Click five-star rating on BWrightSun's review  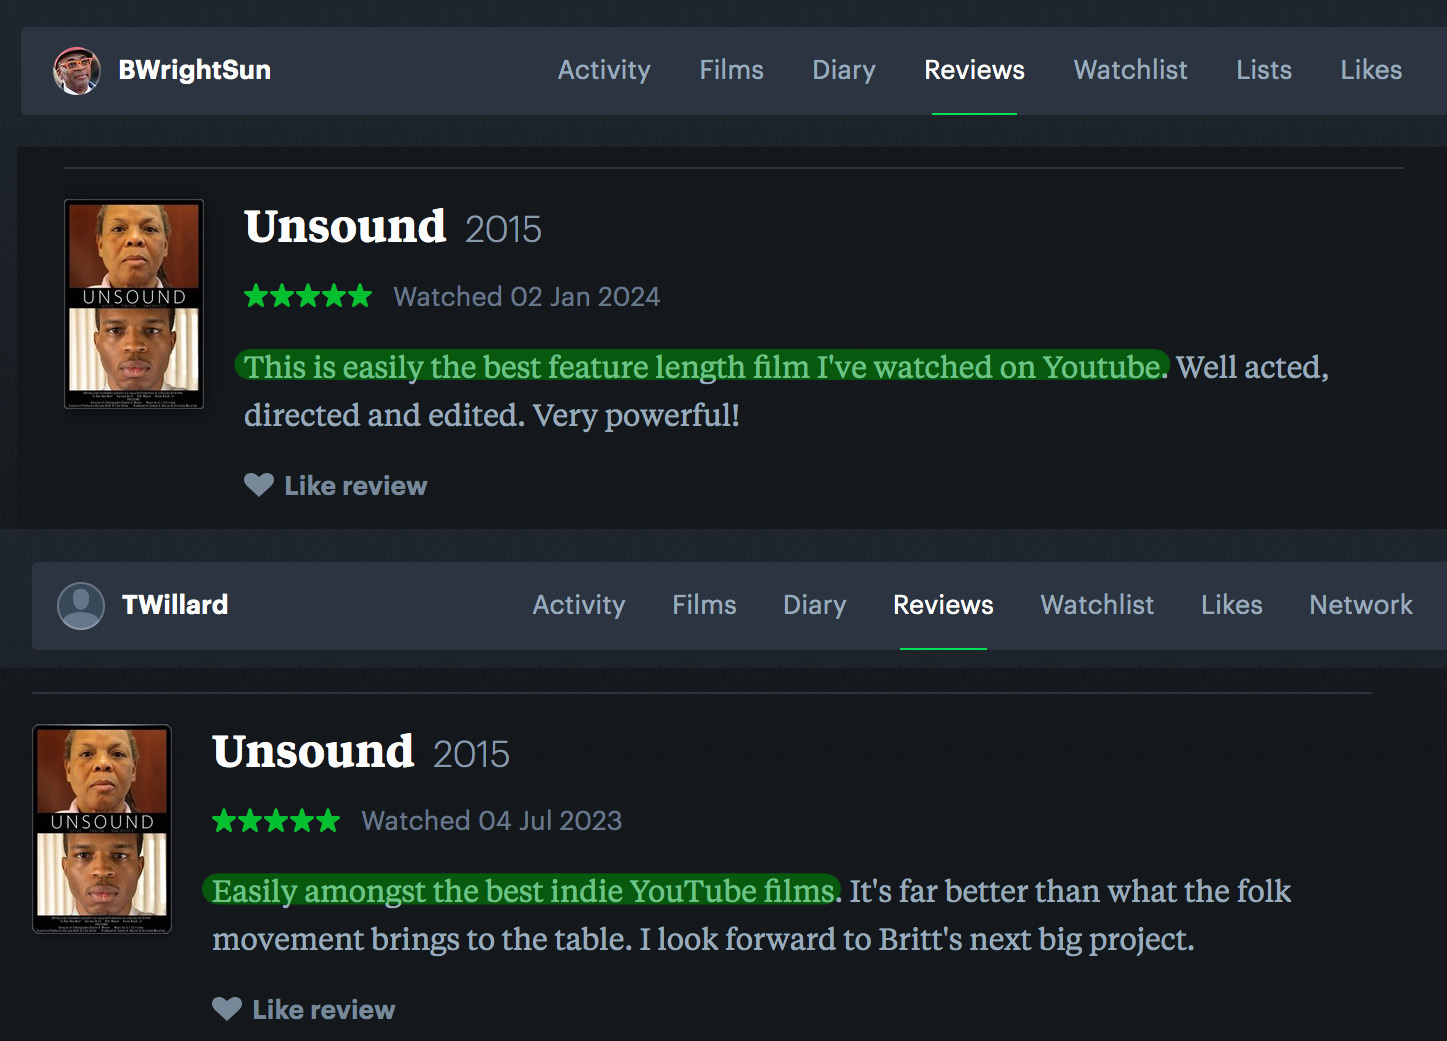(308, 296)
